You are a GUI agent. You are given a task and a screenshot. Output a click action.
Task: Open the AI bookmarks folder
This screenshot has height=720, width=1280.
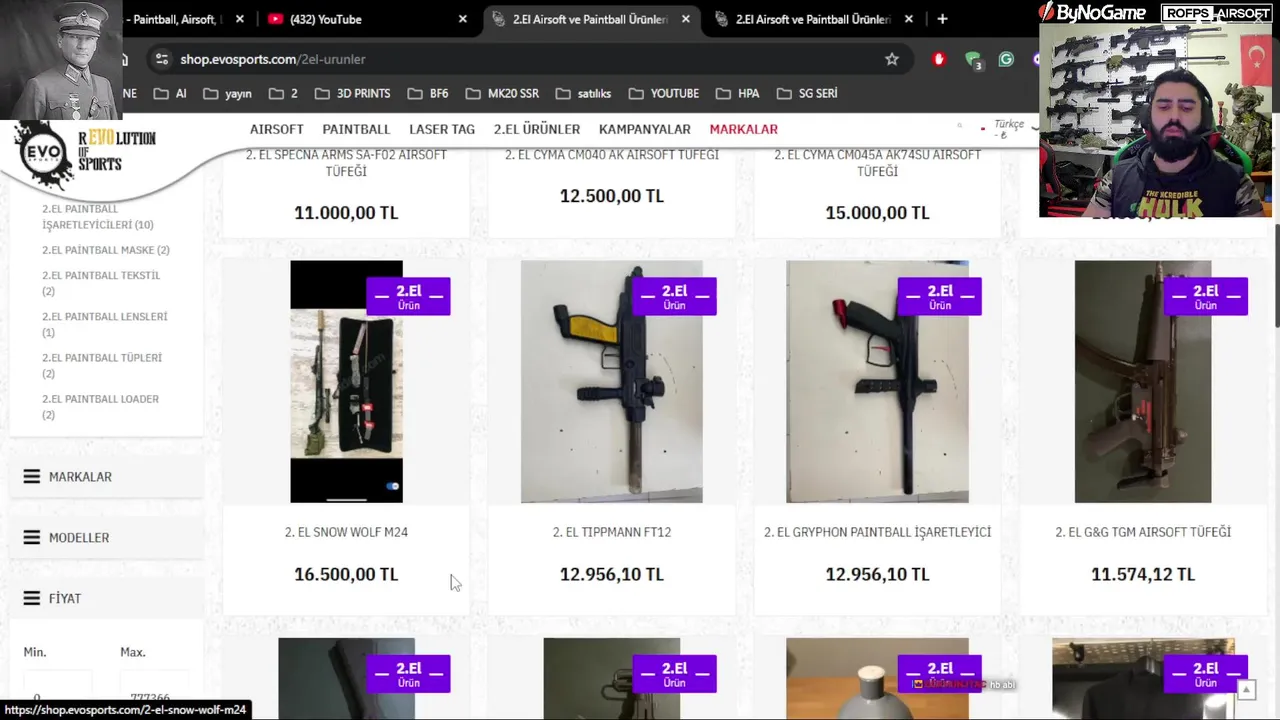[x=170, y=93]
